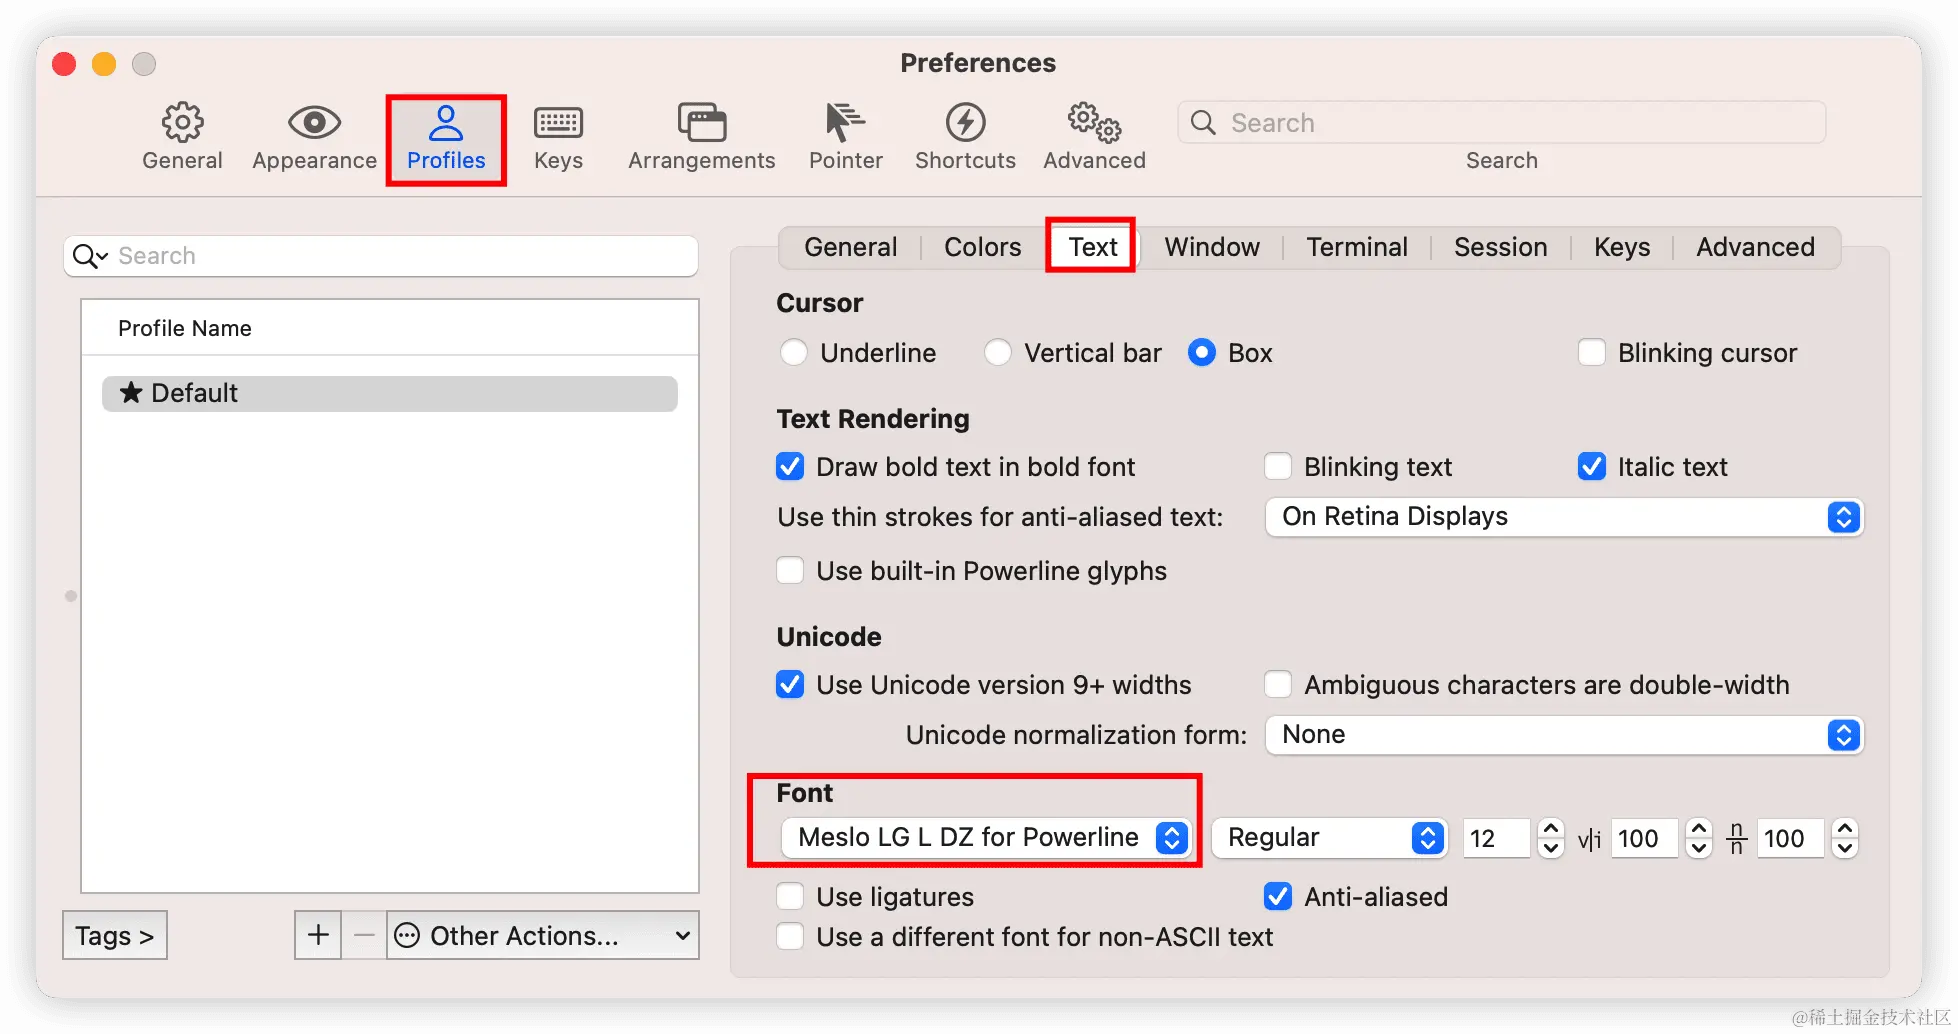Switch to the profile Keys tab
Screen dimensions: 1958x1034
click(x=1622, y=247)
